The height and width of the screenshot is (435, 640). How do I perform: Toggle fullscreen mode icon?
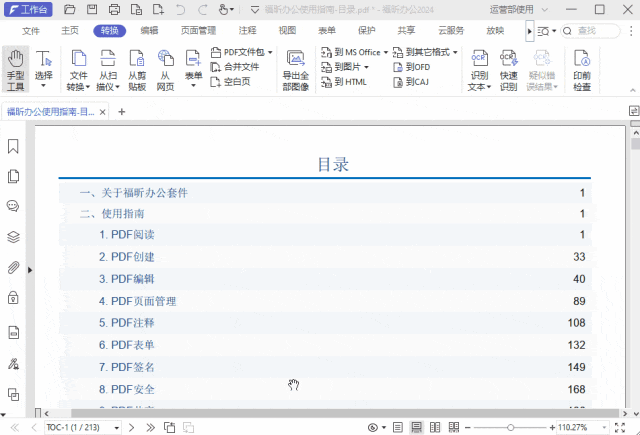tap(620, 427)
